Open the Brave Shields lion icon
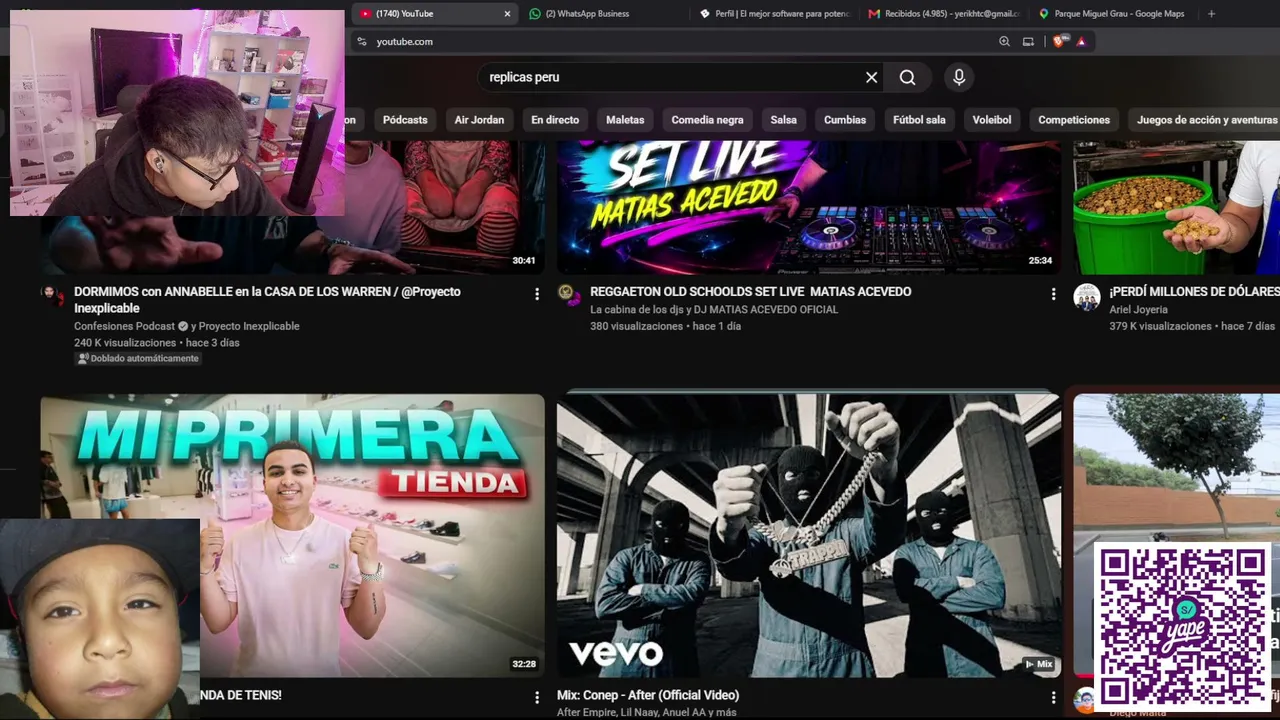Viewport: 1280px width, 720px height. coord(1060,41)
